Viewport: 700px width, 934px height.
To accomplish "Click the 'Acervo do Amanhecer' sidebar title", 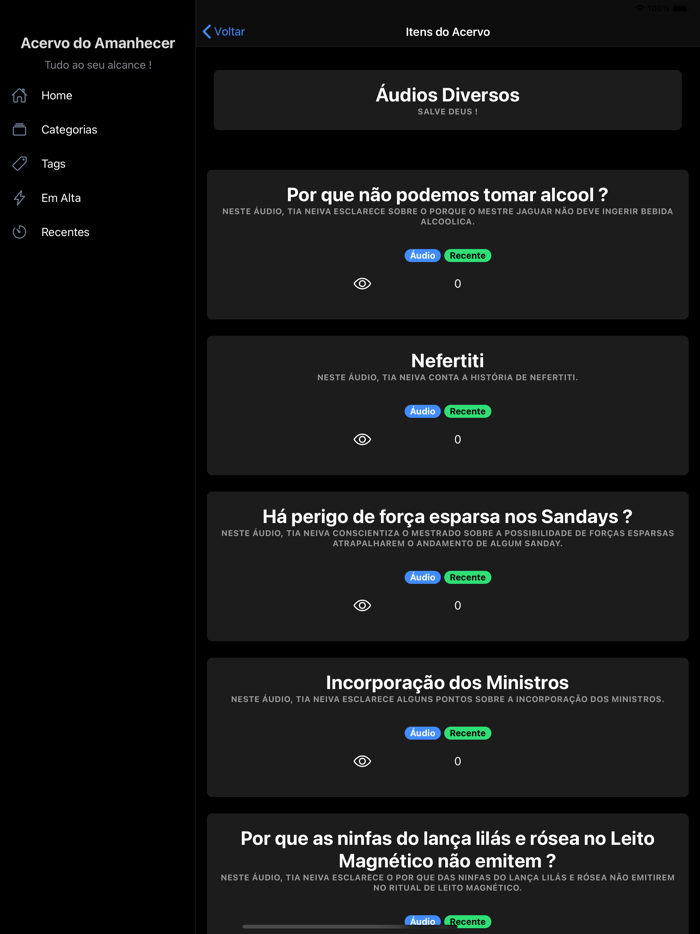I will point(98,43).
